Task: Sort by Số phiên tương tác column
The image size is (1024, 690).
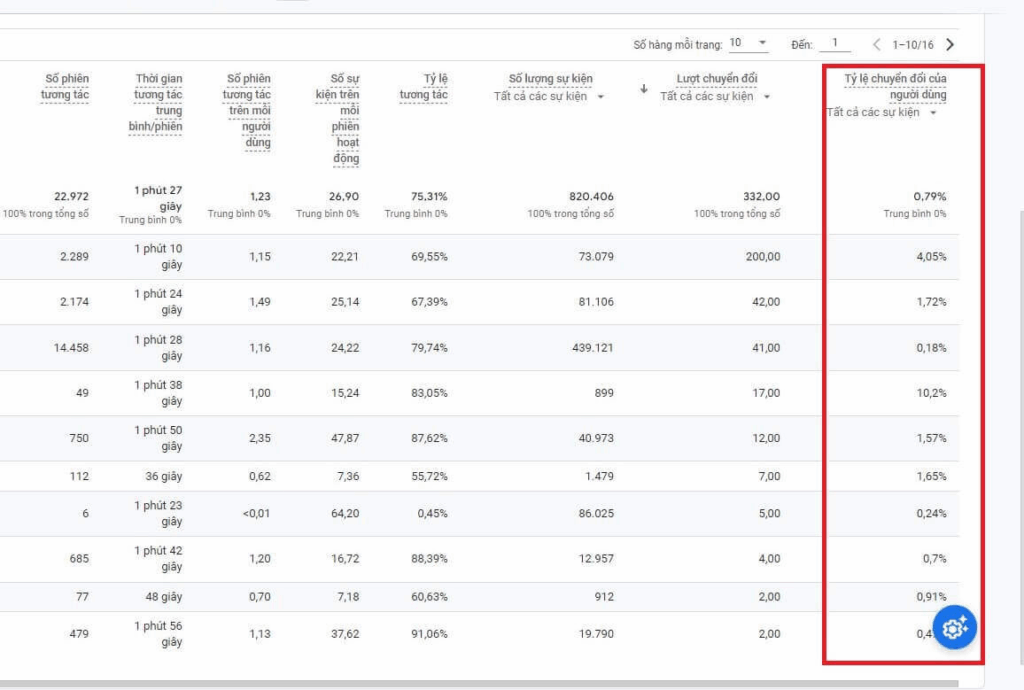Action: (65, 87)
